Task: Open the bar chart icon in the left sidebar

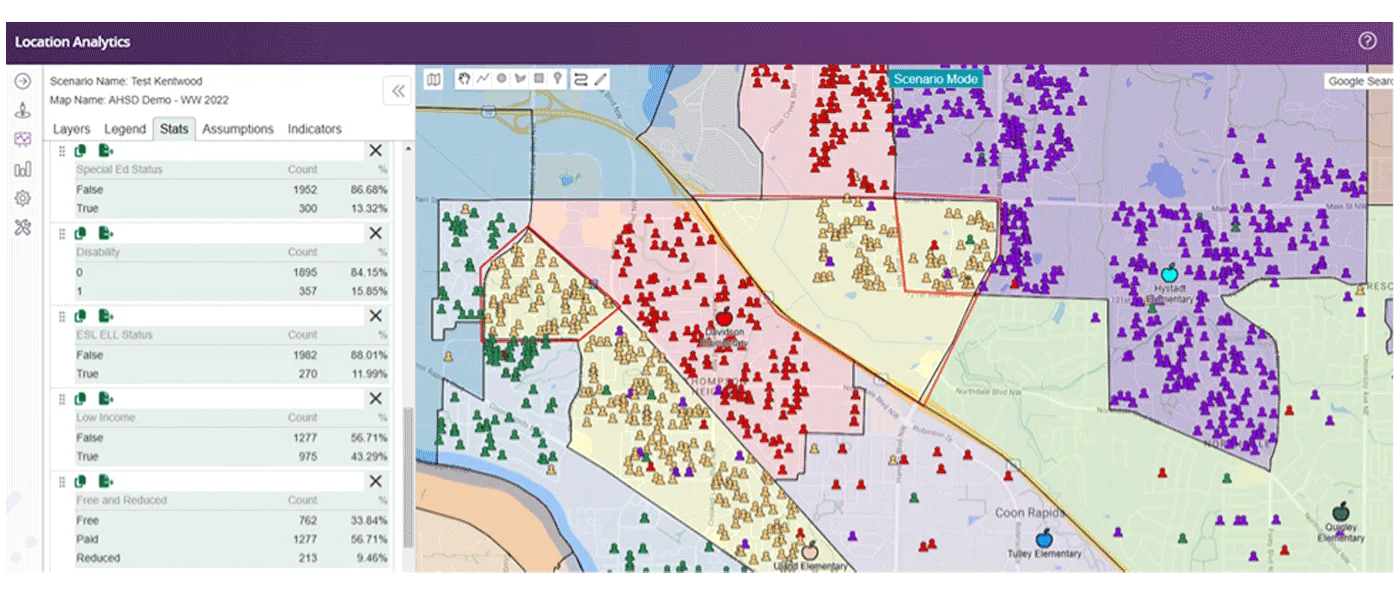Action: [x=22, y=169]
